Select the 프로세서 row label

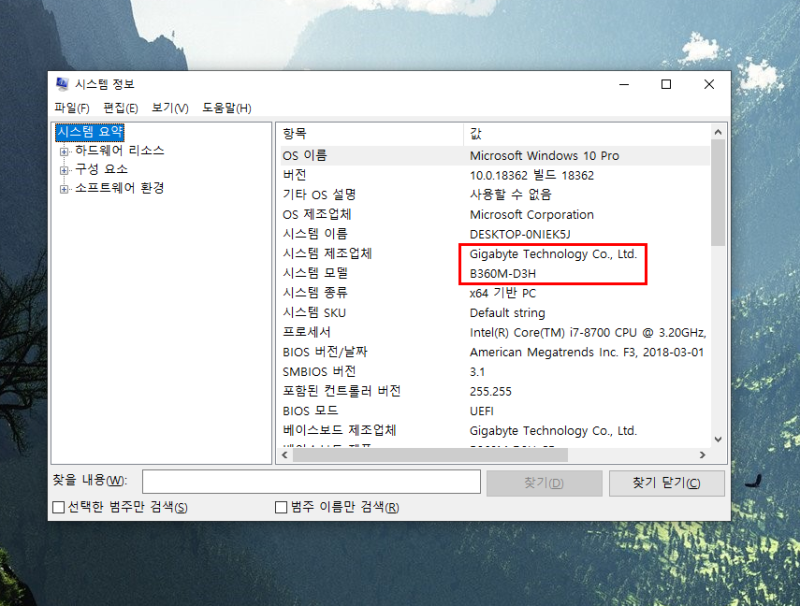pos(307,332)
